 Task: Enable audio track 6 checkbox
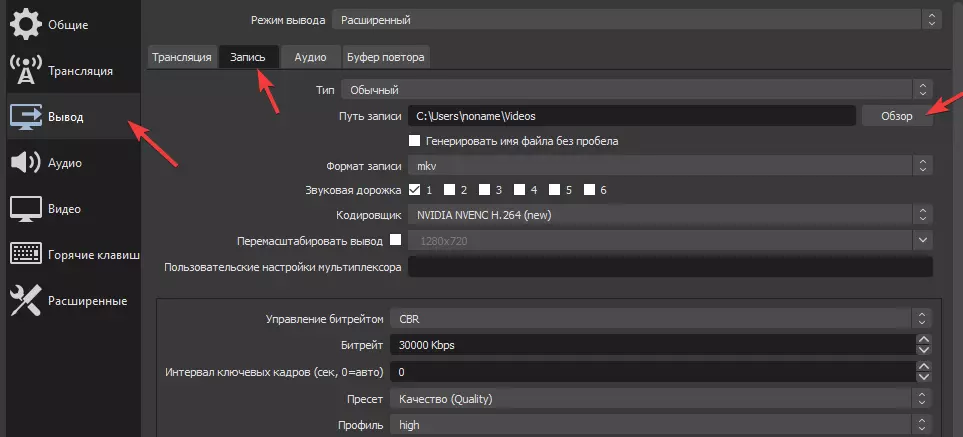590,190
